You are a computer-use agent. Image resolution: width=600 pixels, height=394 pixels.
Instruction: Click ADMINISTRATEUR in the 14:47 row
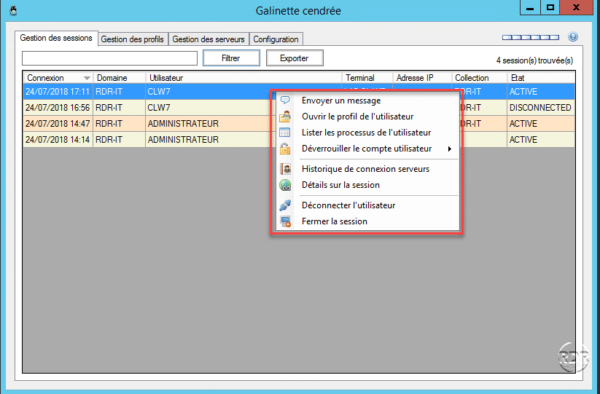coord(183,124)
